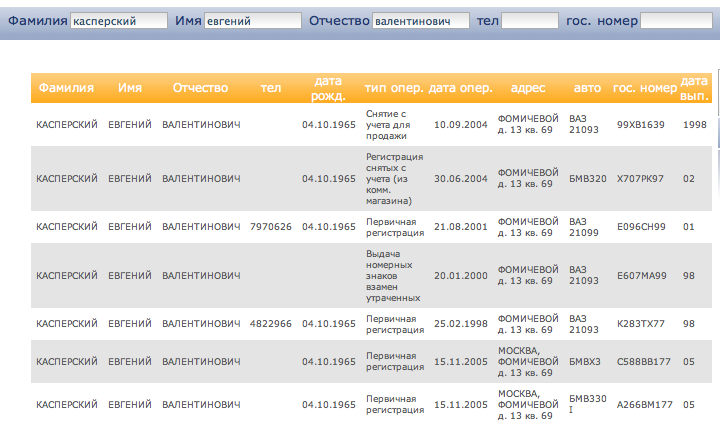
Task: Click the тел column header
Action: tap(271, 88)
